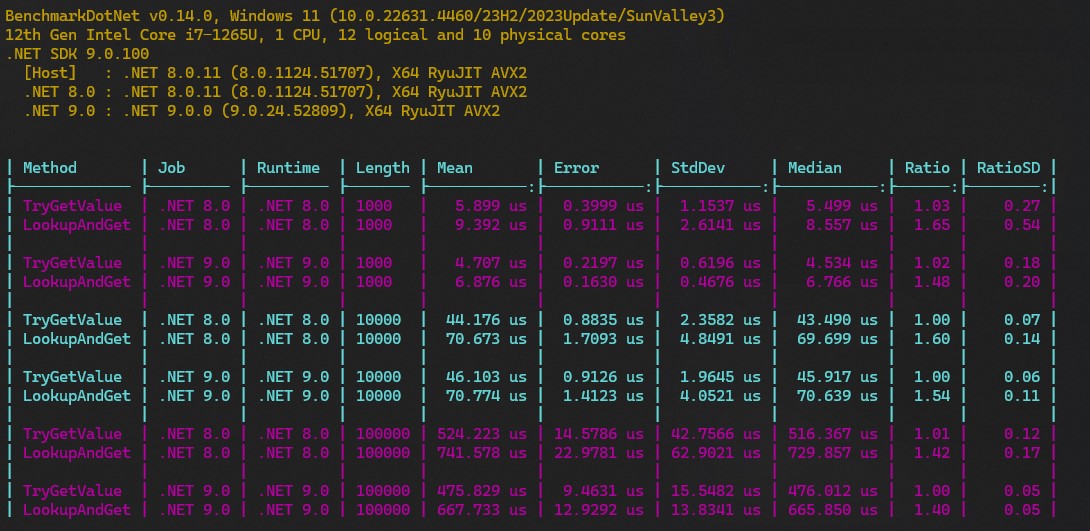Click ratio value 1.40
The height and width of the screenshot is (531, 1090).
932,509
